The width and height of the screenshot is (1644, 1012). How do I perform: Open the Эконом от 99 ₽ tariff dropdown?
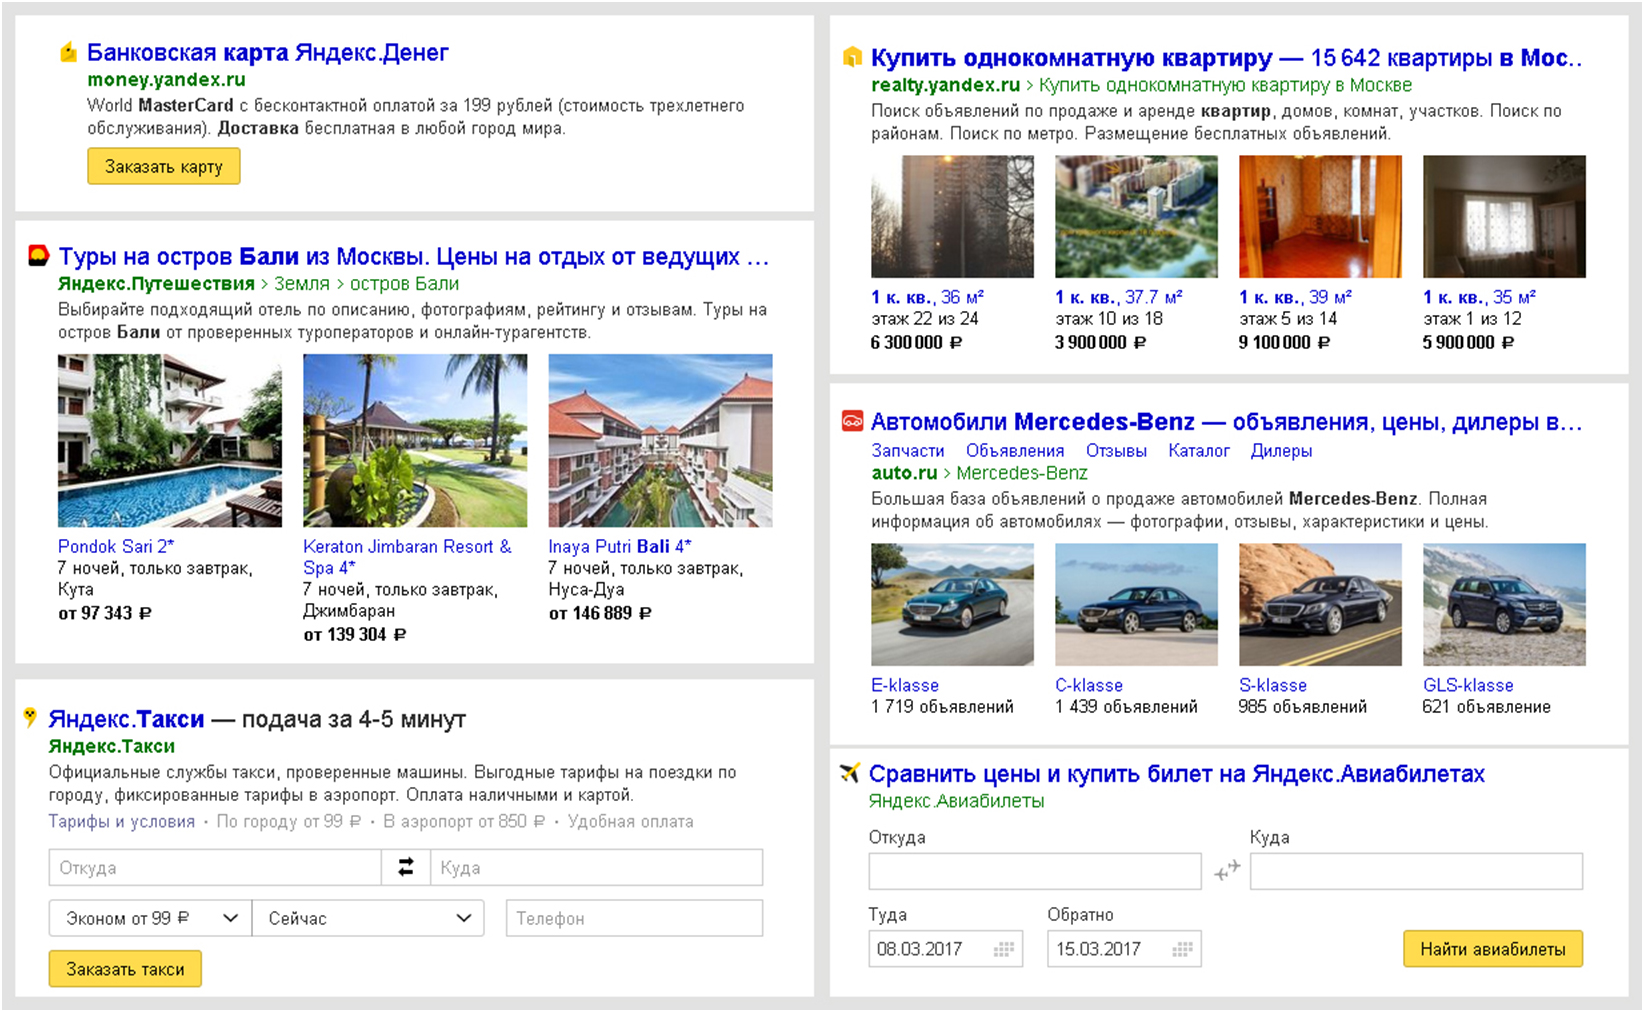click(x=150, y=918)
